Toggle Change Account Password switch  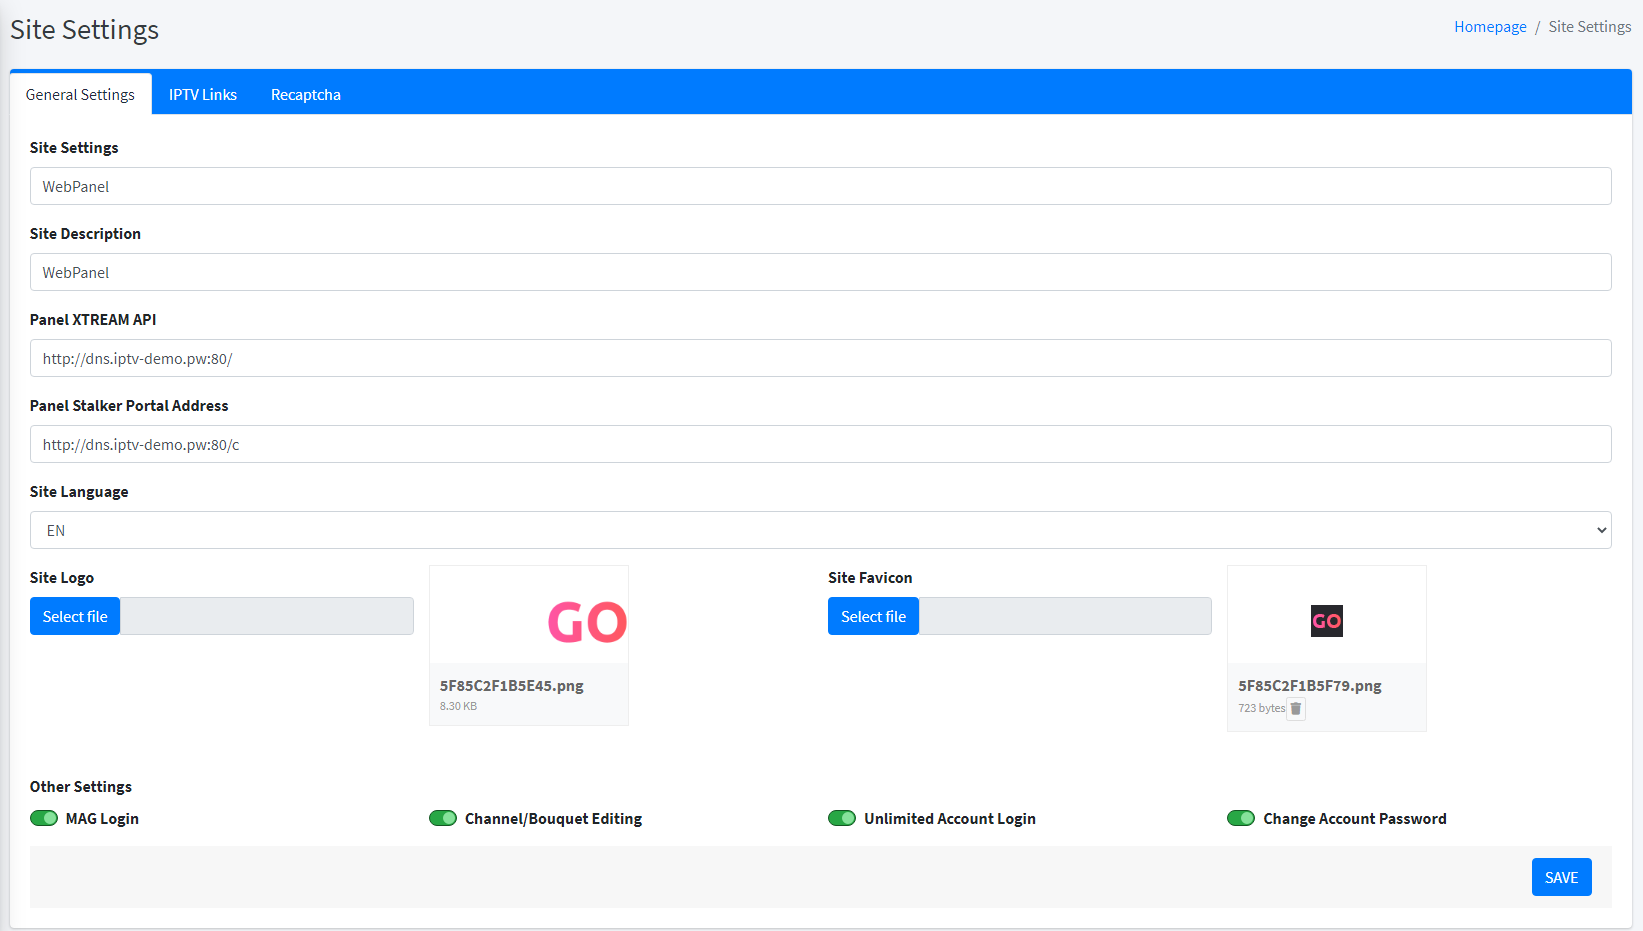(1241, 818)
